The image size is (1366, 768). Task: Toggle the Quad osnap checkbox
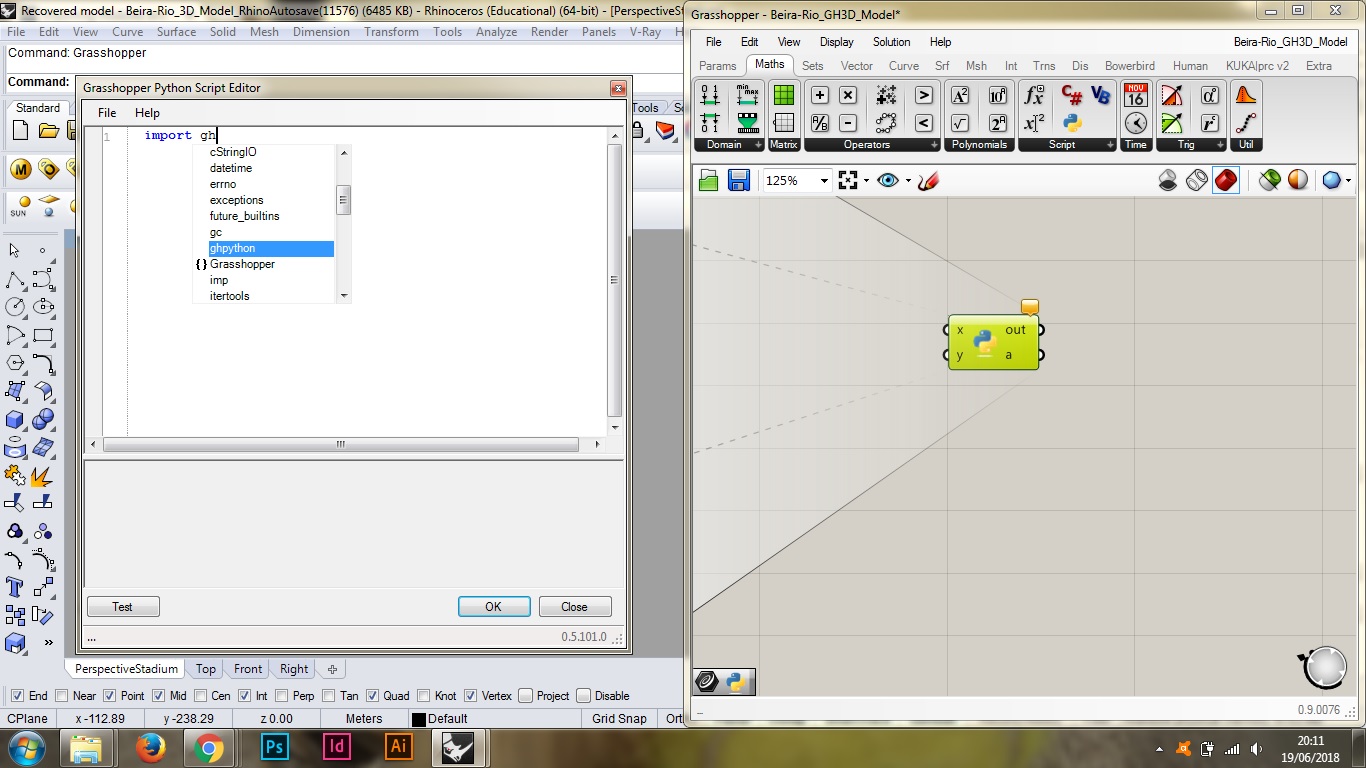(x=372, y=696)
